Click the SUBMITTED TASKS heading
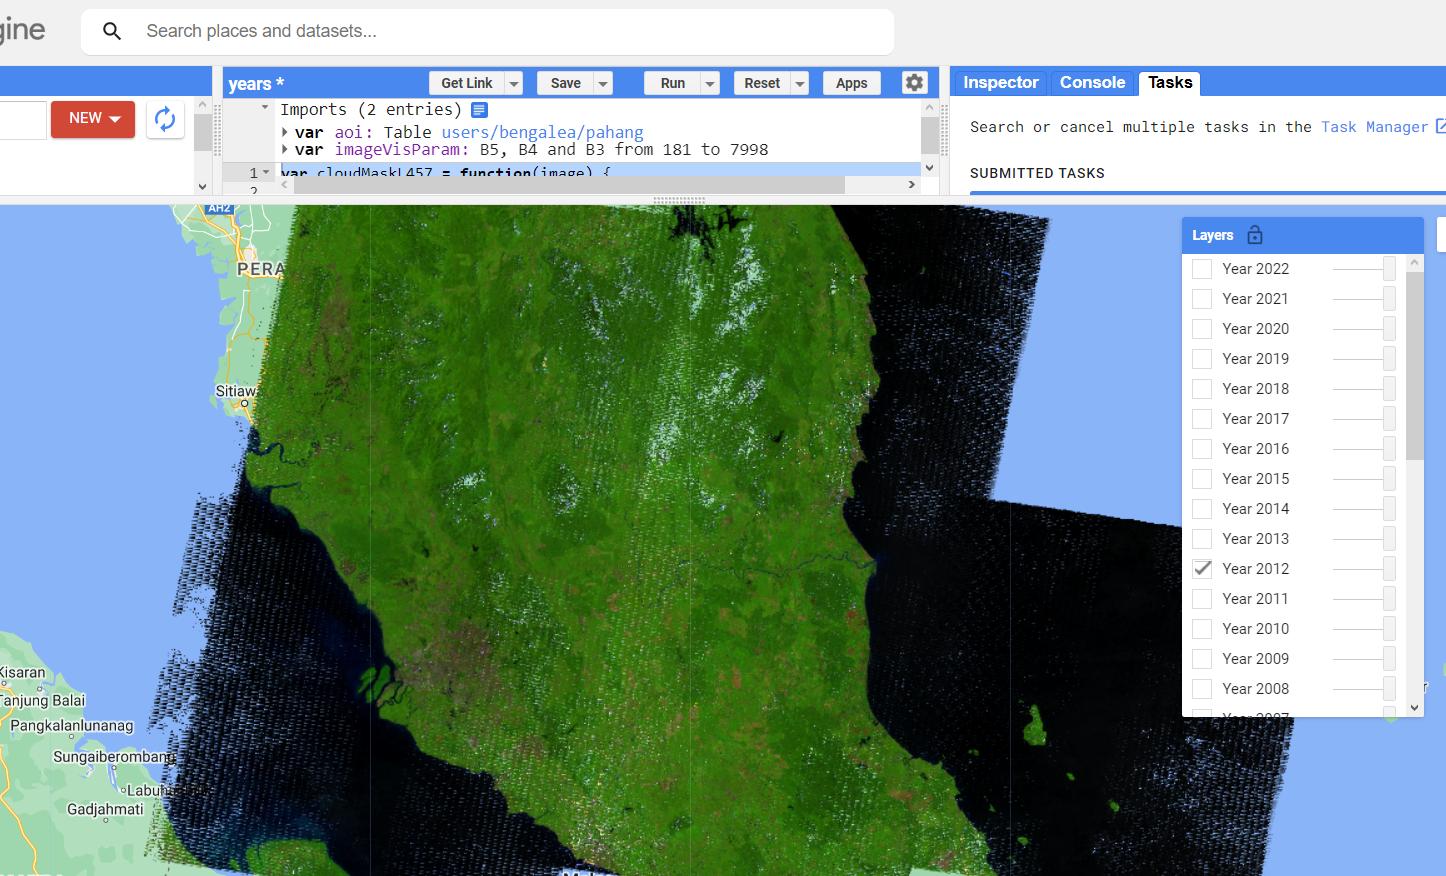Screen dimensions: 1446x876 (1037, 173)
